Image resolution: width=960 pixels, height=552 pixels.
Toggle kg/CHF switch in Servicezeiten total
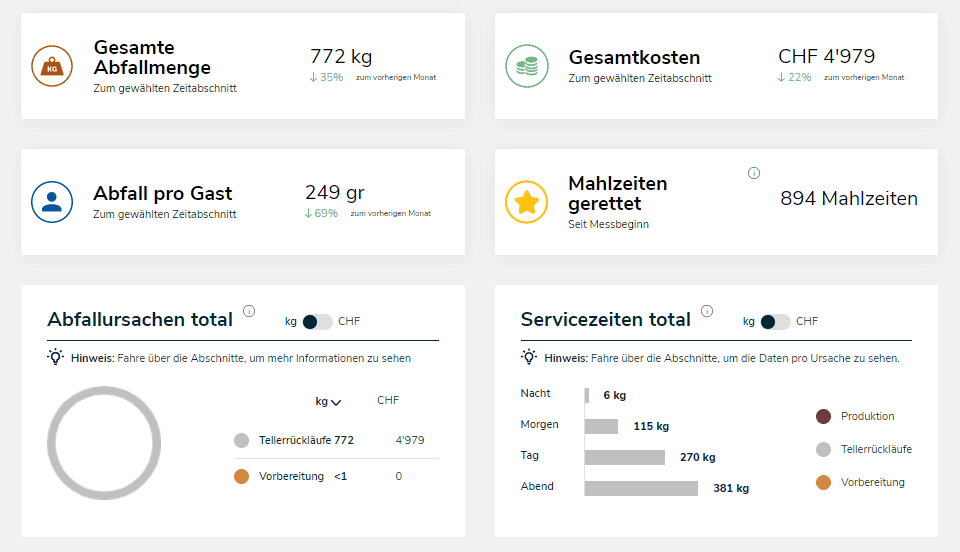[775, 322]
